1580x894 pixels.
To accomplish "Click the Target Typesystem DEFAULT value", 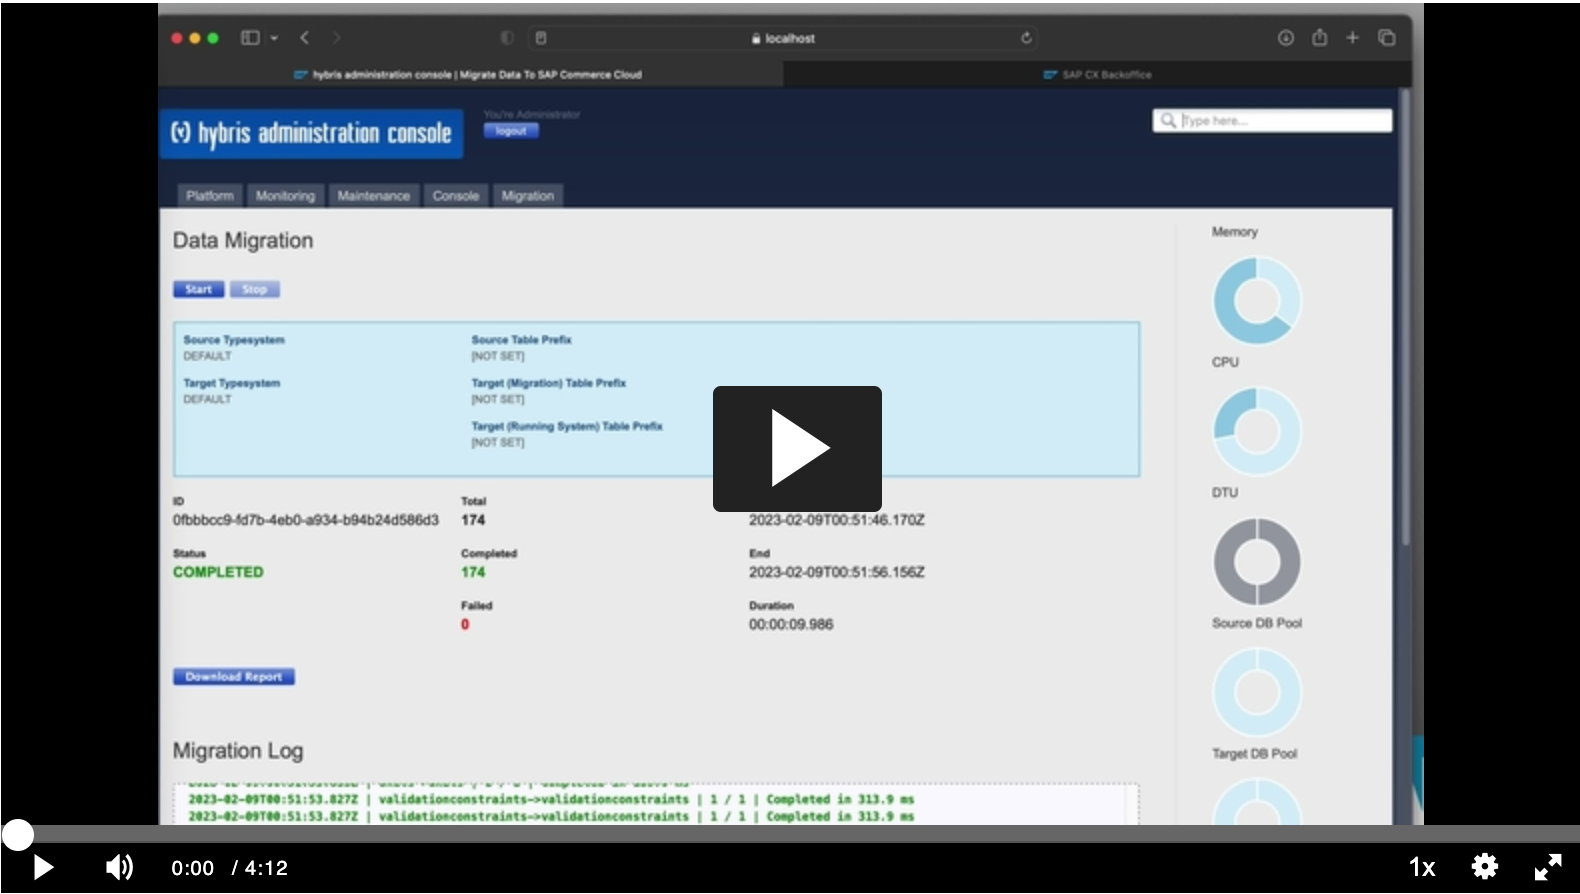I will click(207, 399).
